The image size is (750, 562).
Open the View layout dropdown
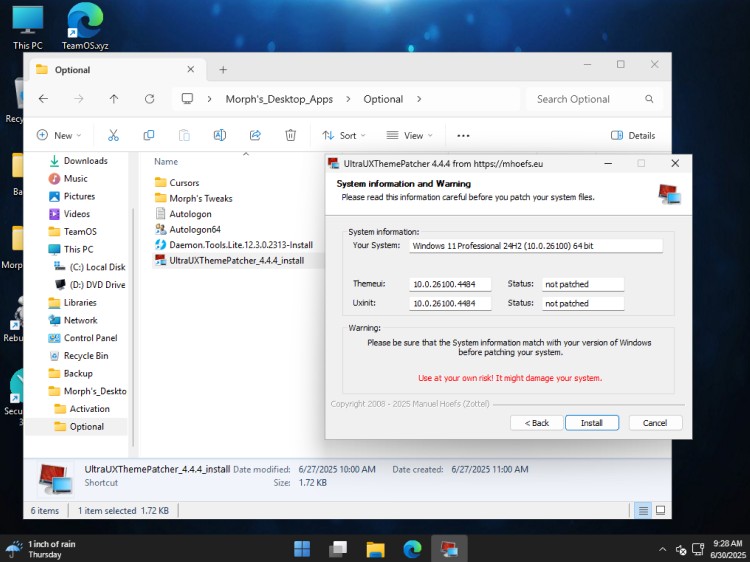click(x=409, y=135)
